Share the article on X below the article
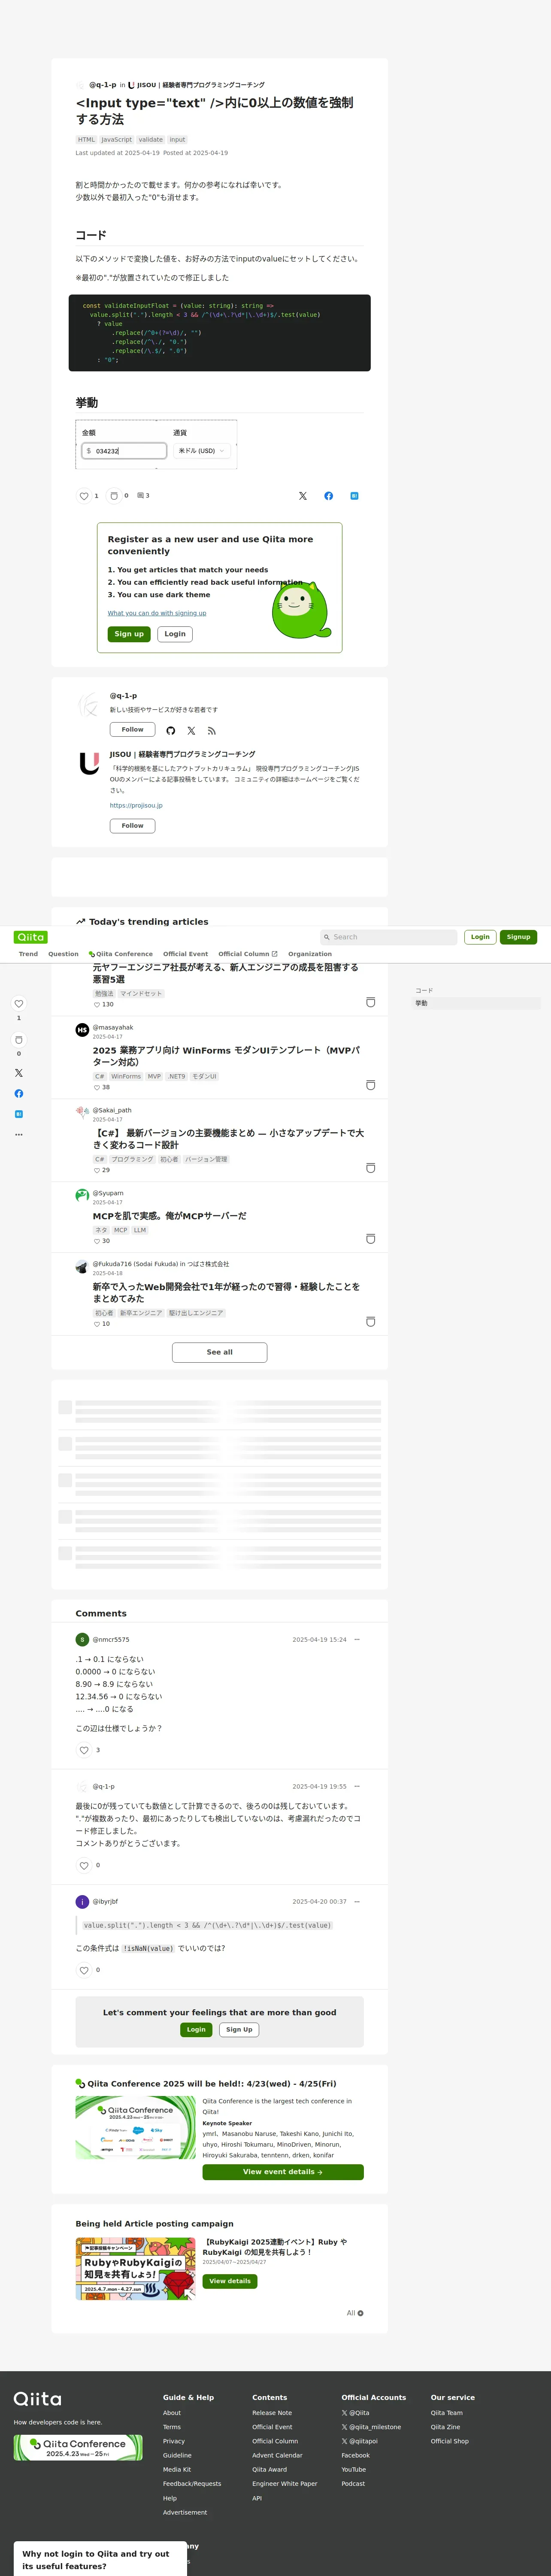The height and width of the screenshot is (2576, 551). click(303, 496)
